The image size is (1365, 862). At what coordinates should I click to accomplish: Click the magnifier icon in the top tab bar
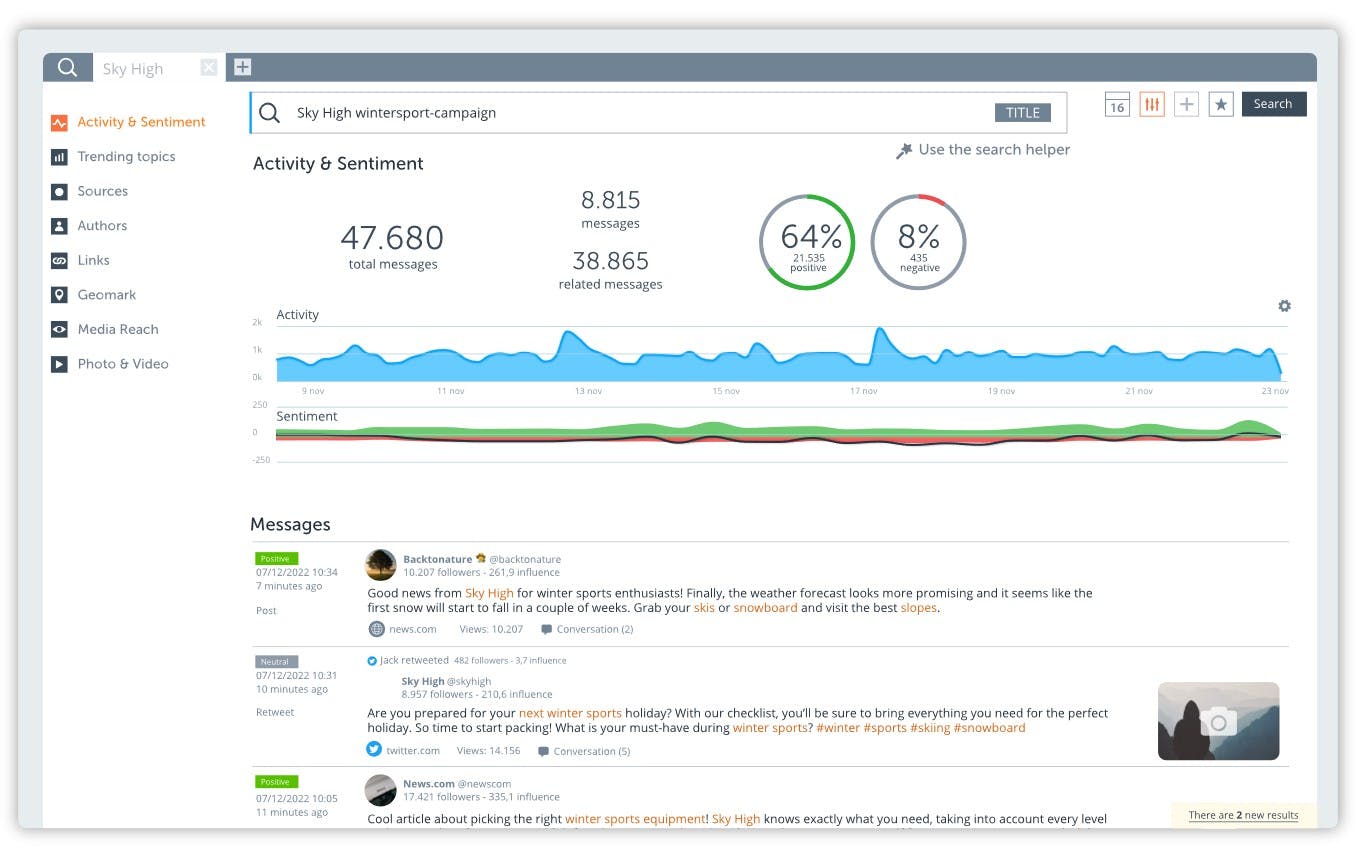[x=67, y=68]
